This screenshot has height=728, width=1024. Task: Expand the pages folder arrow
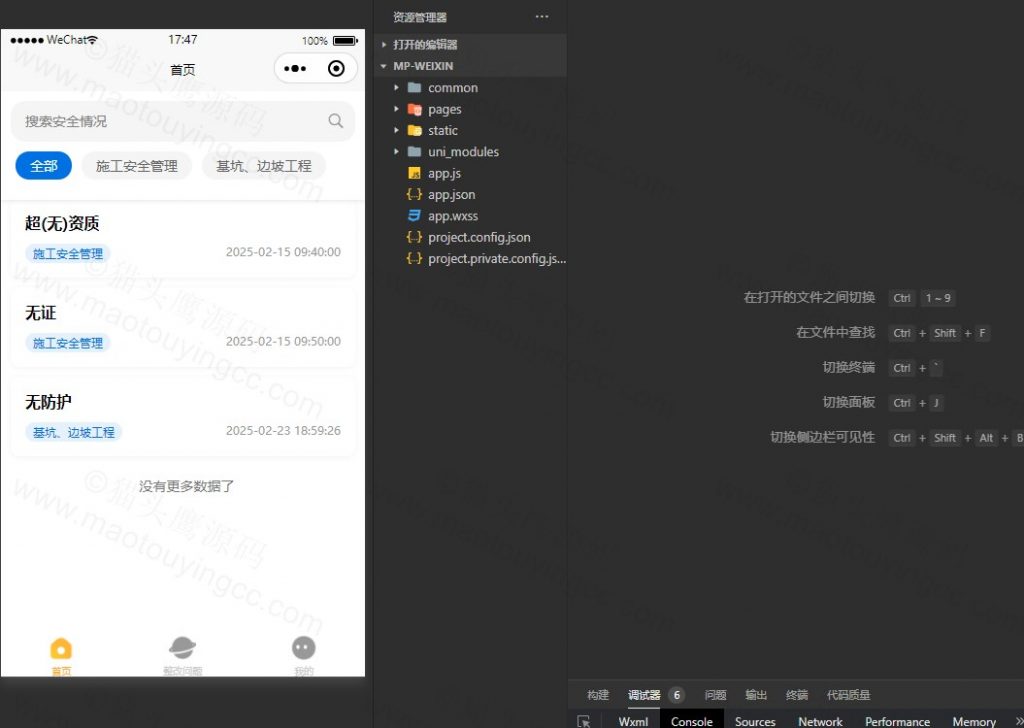pos(396,109)
